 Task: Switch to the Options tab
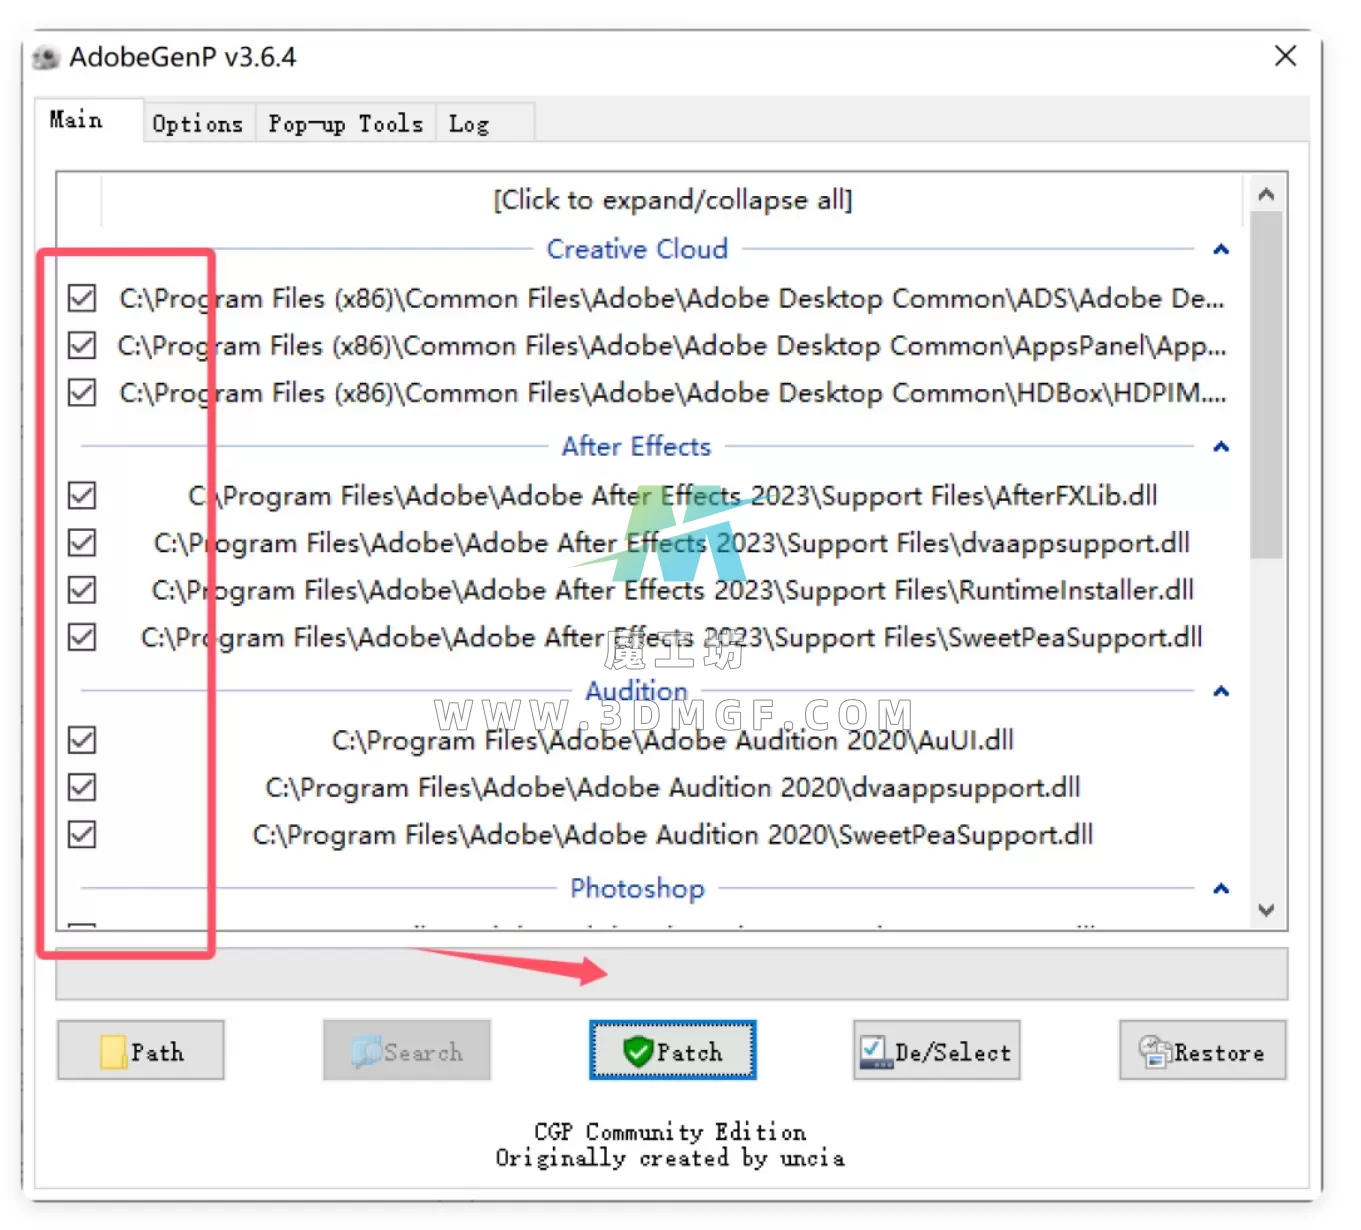pos(197,124)
